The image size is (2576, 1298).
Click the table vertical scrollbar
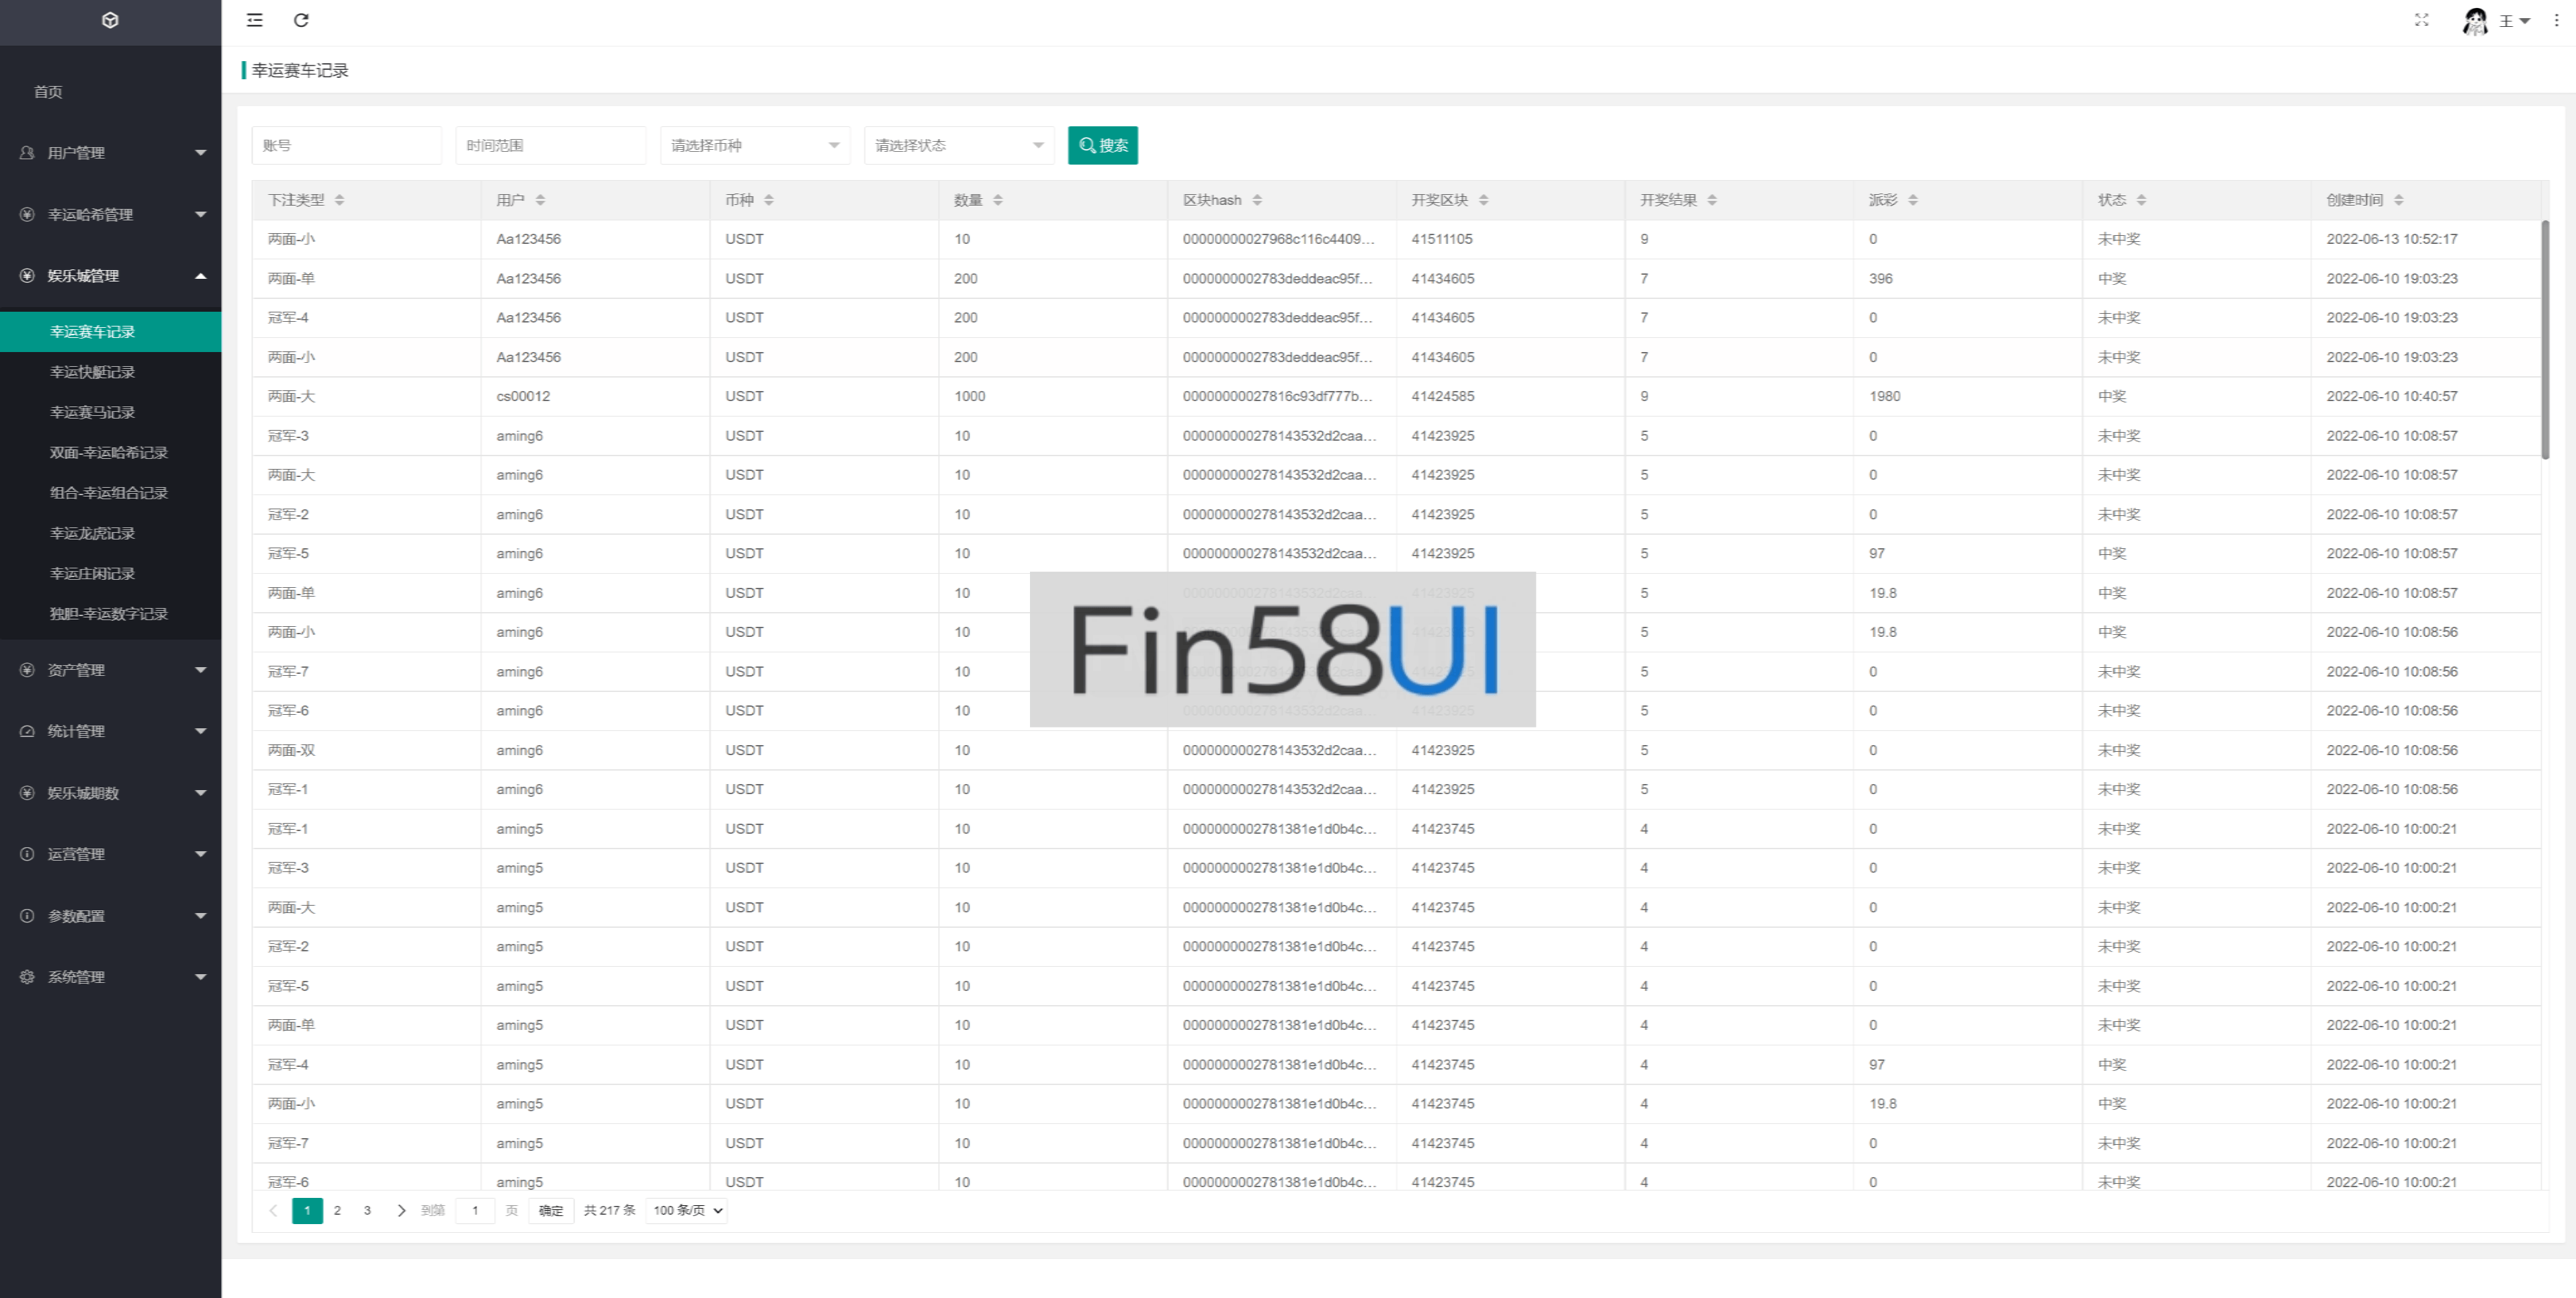pyautogui.click(x=2545, y=340)
